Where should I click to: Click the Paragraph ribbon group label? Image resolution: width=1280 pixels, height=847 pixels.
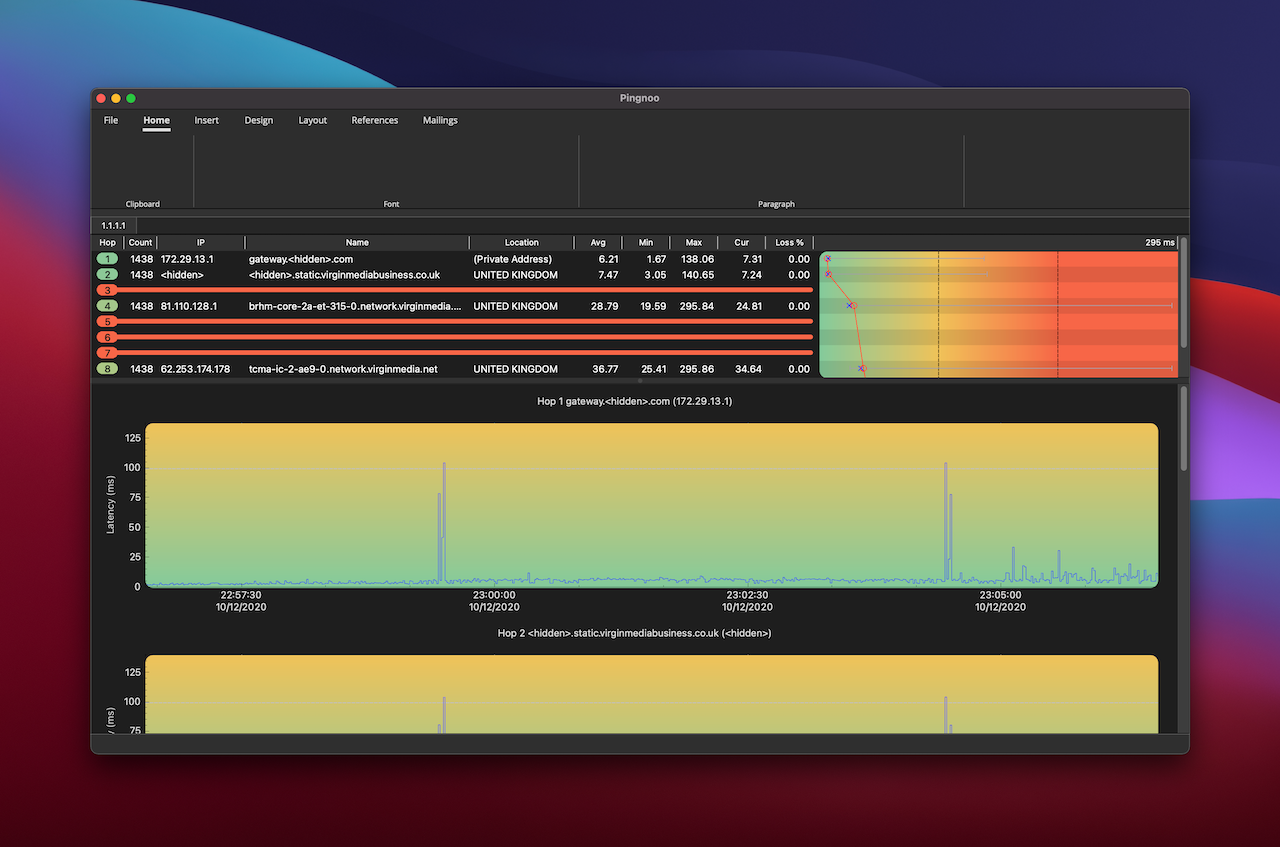click(776, 204)
